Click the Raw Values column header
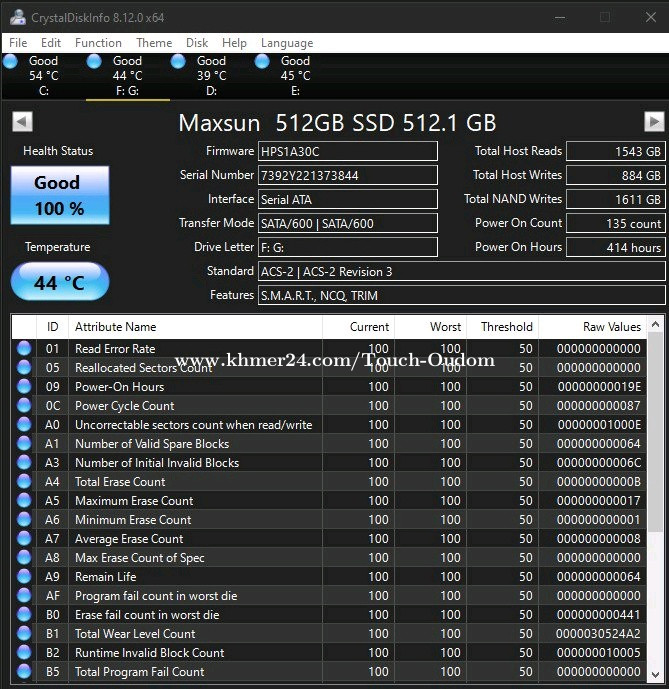 [x=592, y=326]
